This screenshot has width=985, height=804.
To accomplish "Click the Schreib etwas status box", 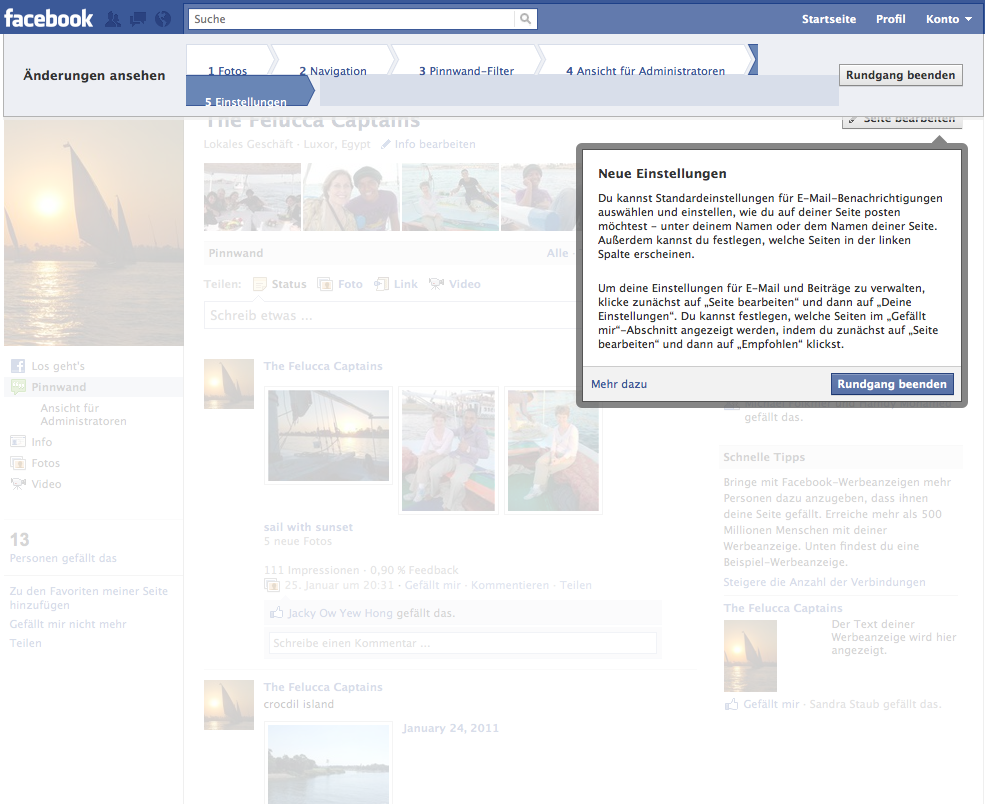I will tap(389, 315).
